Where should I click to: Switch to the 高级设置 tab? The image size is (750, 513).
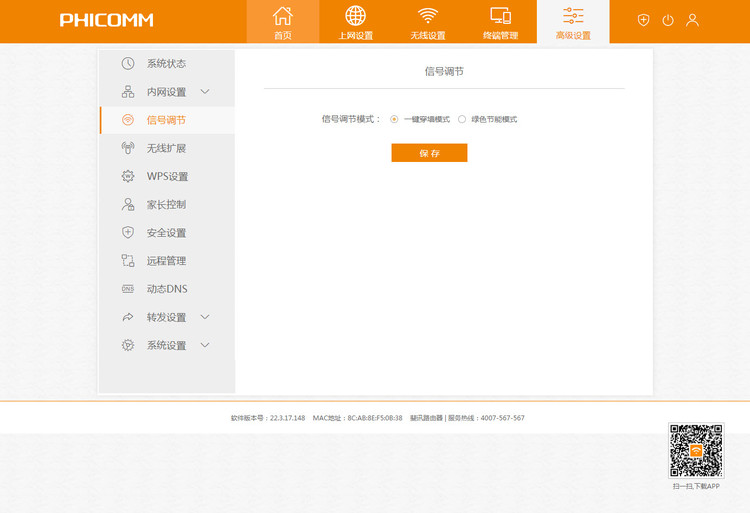[573, 22]
